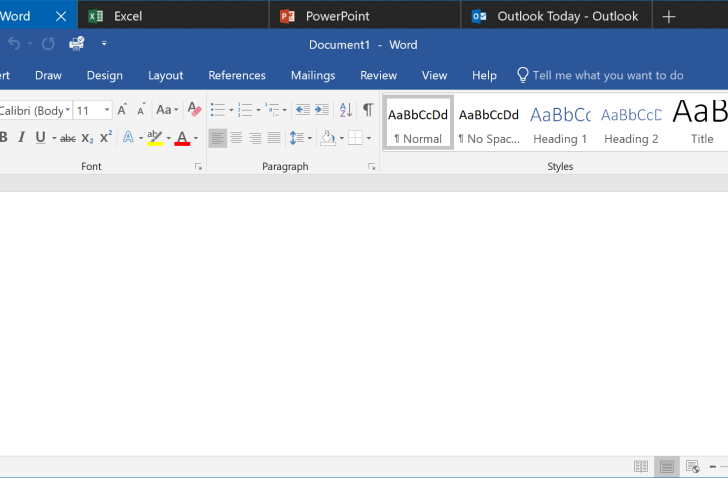This screenshot has height=478, width=728.
Task: Open text highlight color dropdown arrow
Action: pyautogui.click(x=169, y=138)
